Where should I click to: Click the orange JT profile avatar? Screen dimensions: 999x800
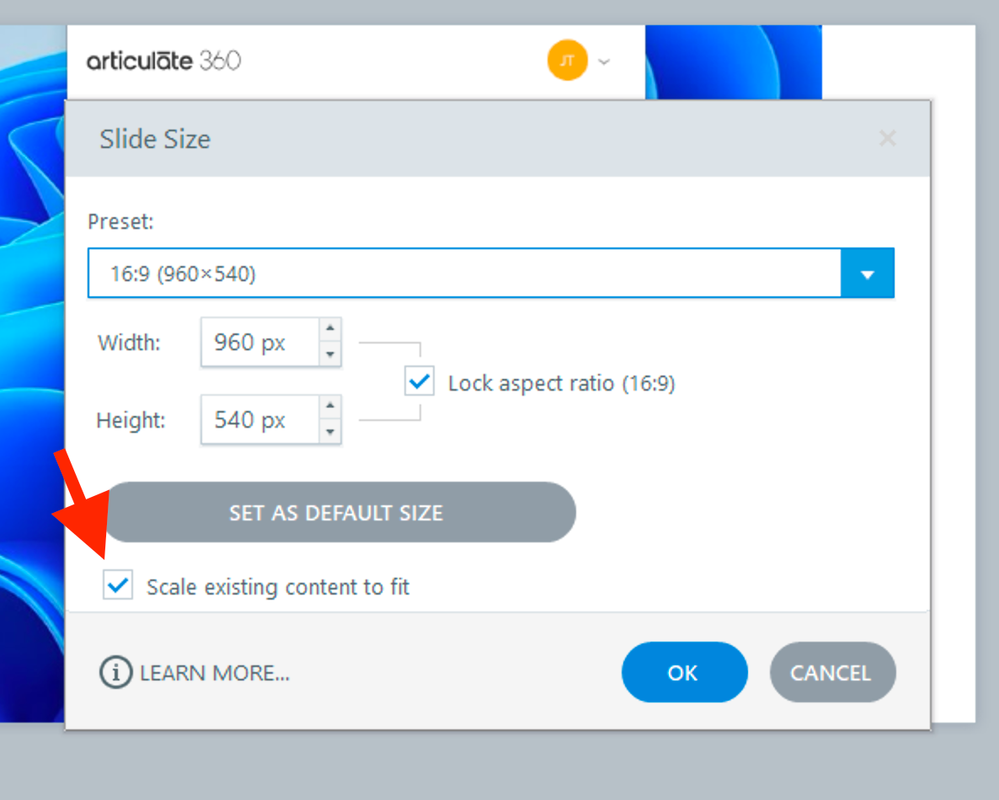567,61
